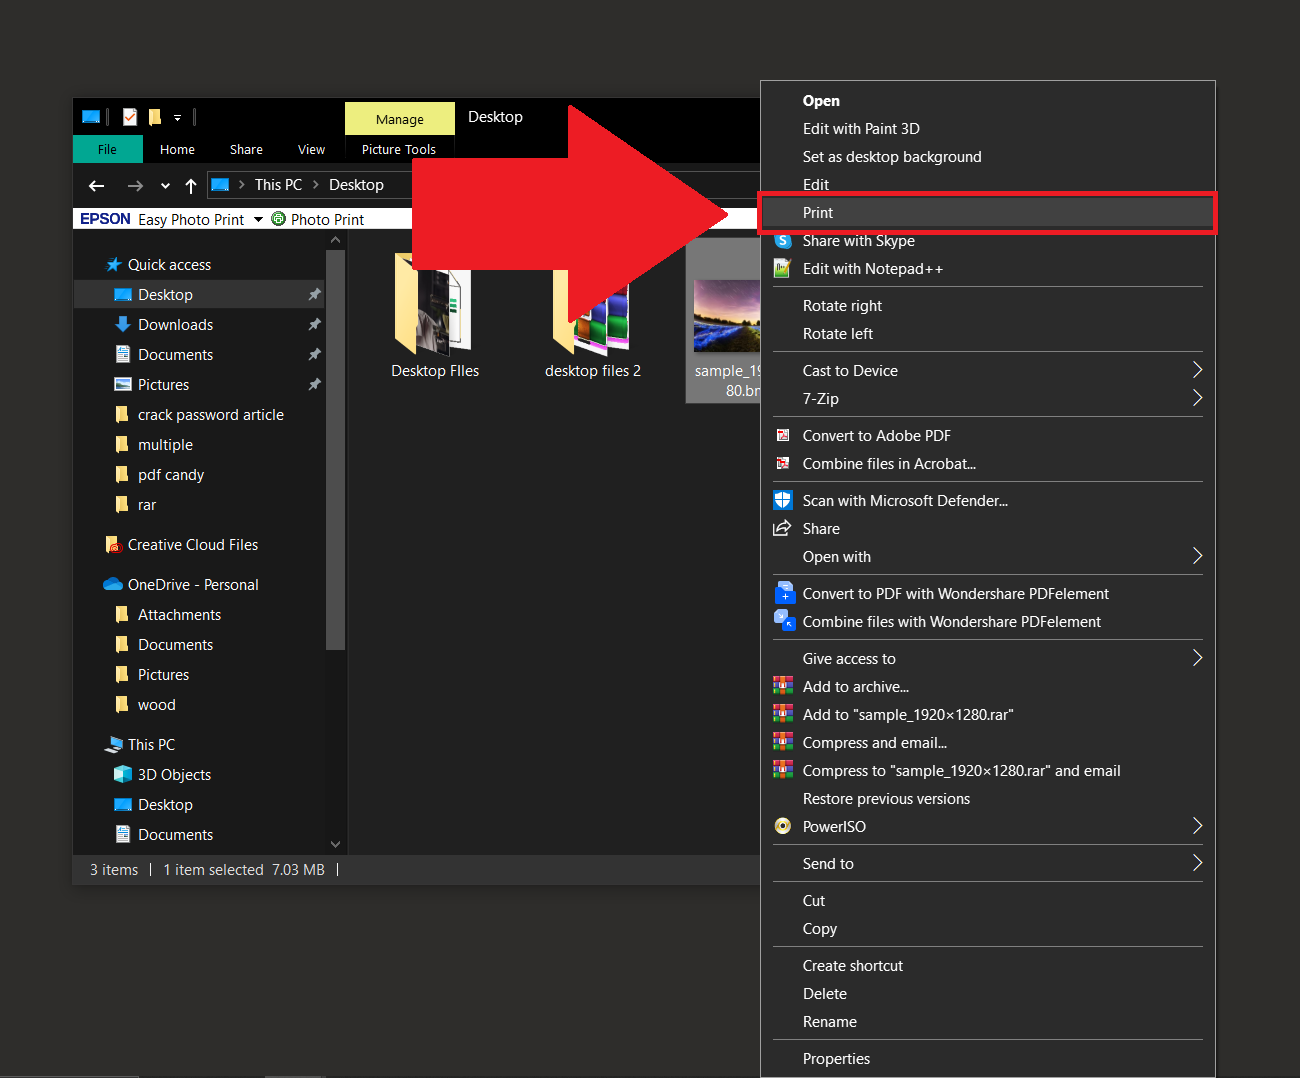Navigate up one level with the up arrow

point(190,185)
